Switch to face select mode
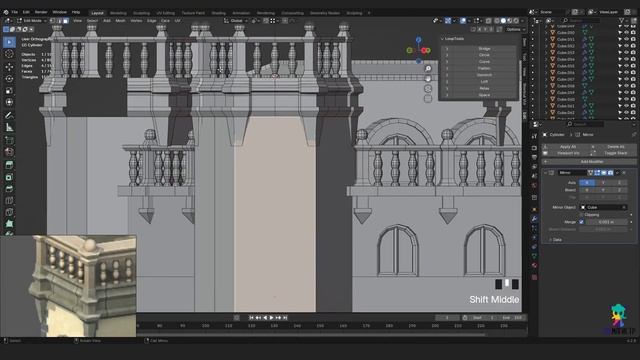 [x=66, y=20]
